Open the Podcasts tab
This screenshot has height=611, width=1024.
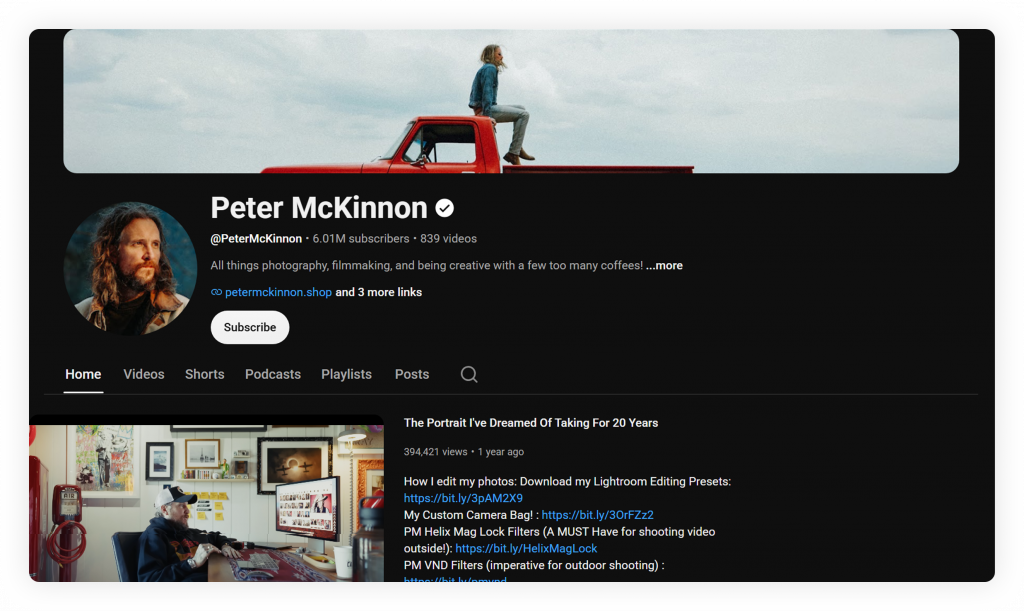[x=273, y=374]
